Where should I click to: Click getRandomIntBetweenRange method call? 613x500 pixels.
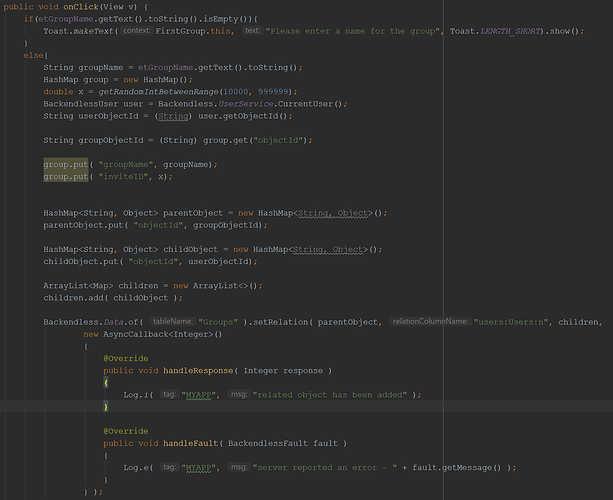tap(158, 91)
